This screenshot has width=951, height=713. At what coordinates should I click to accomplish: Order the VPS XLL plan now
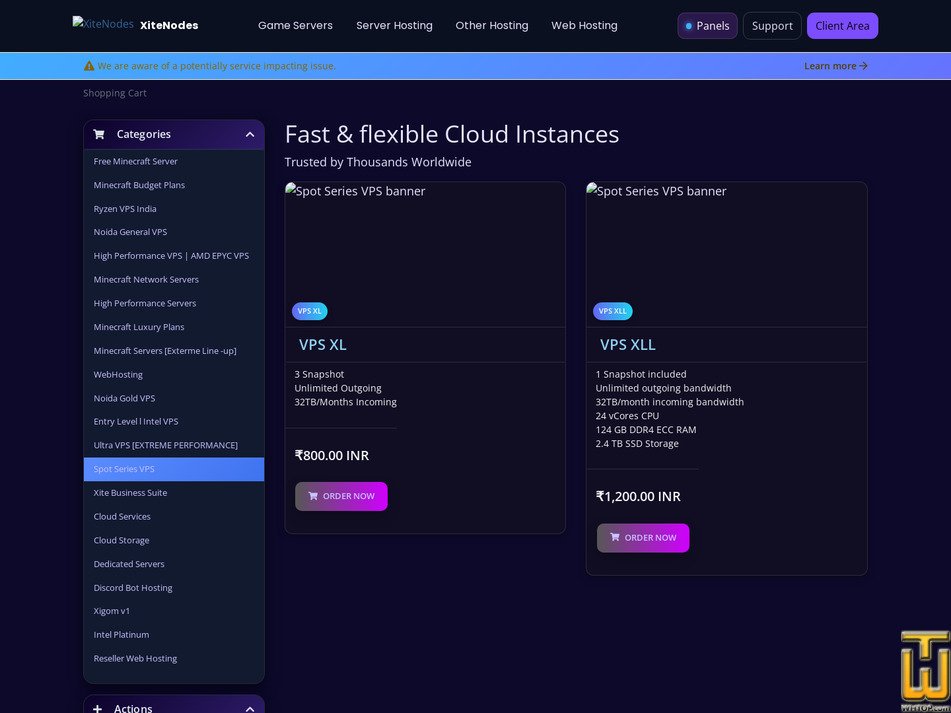coord(643,538)
